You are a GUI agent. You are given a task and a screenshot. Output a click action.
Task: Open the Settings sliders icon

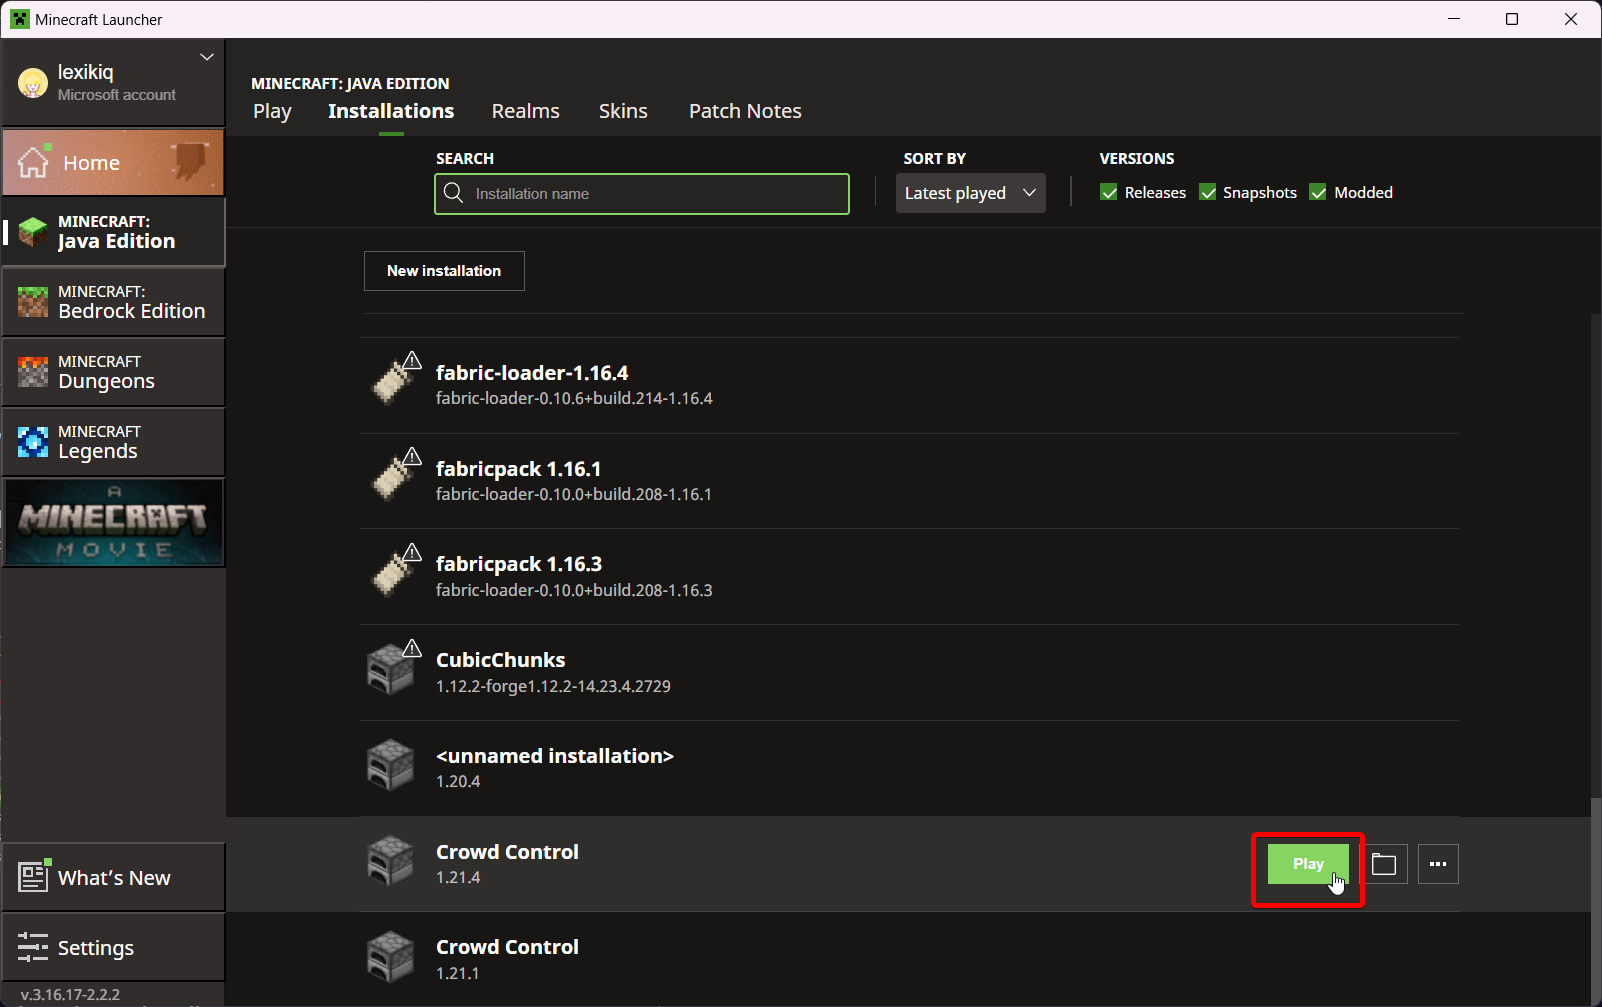(x=33, y=947)
